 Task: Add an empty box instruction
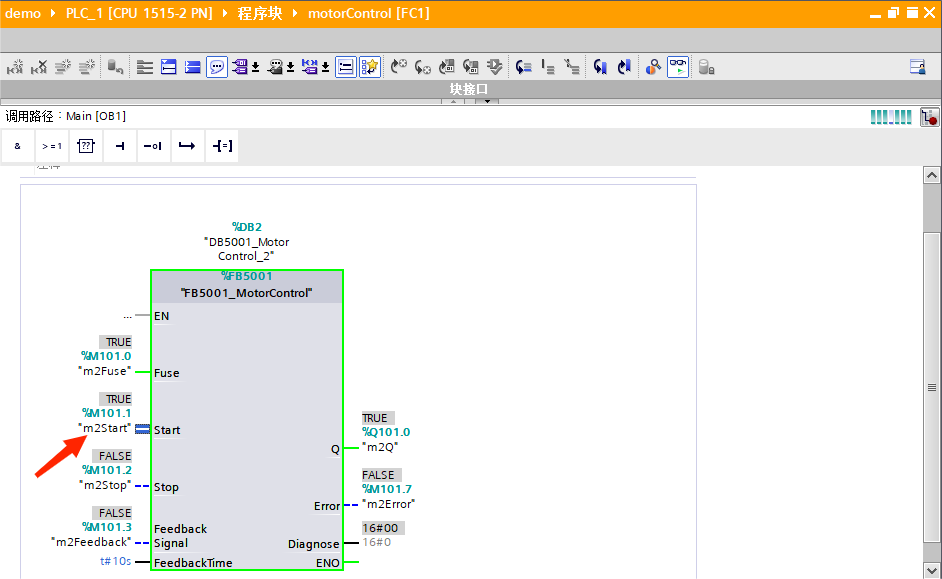point(86,146)
